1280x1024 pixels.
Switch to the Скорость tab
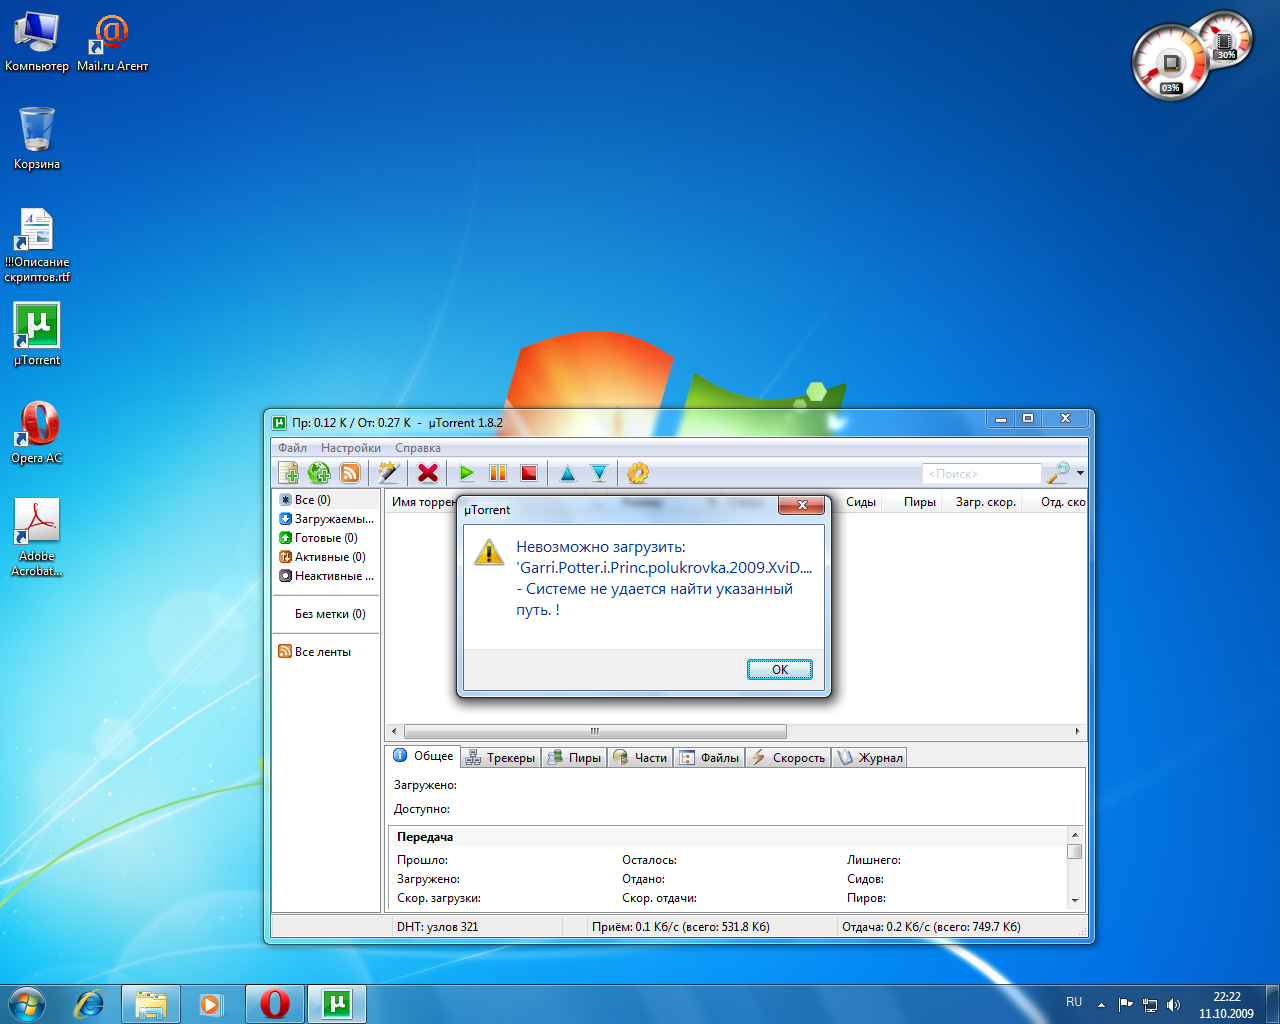(788, 758)
